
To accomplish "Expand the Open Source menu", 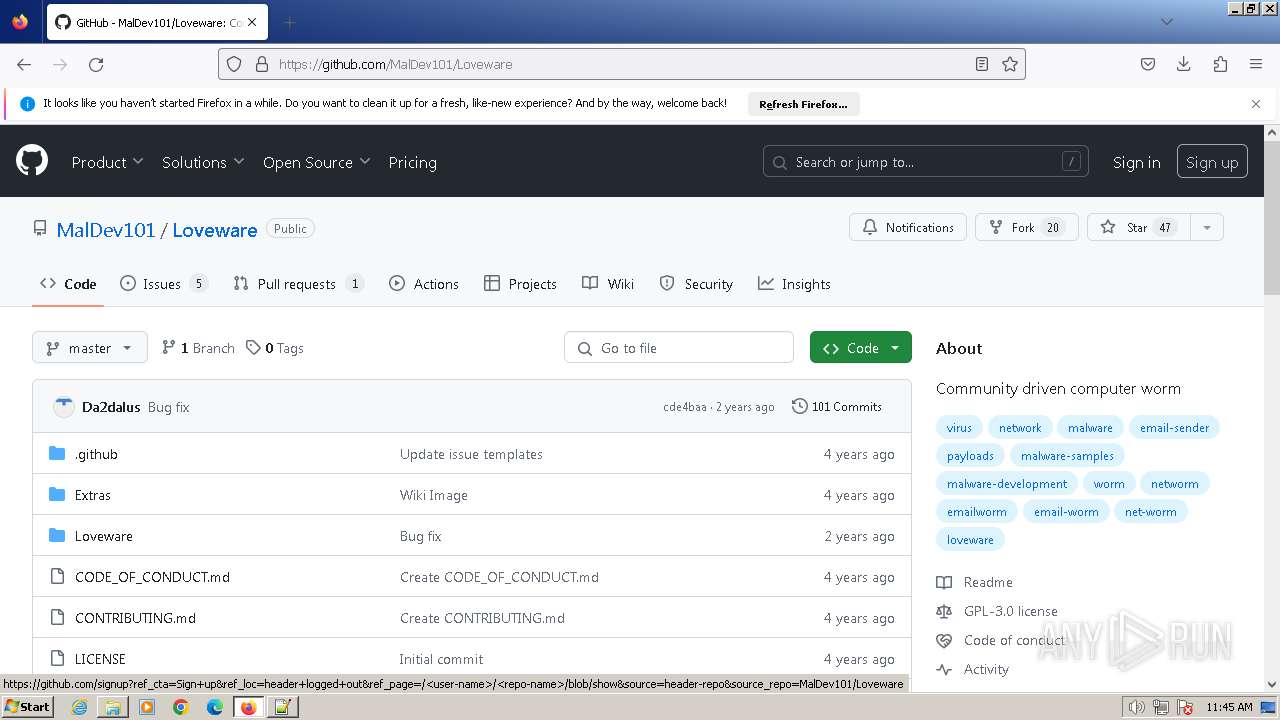I will point(316,162).
